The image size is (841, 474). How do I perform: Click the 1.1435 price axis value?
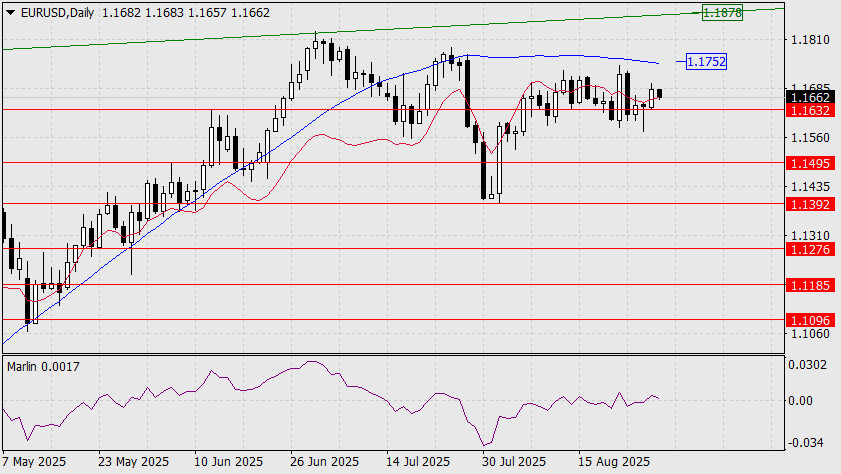[810, 187]
